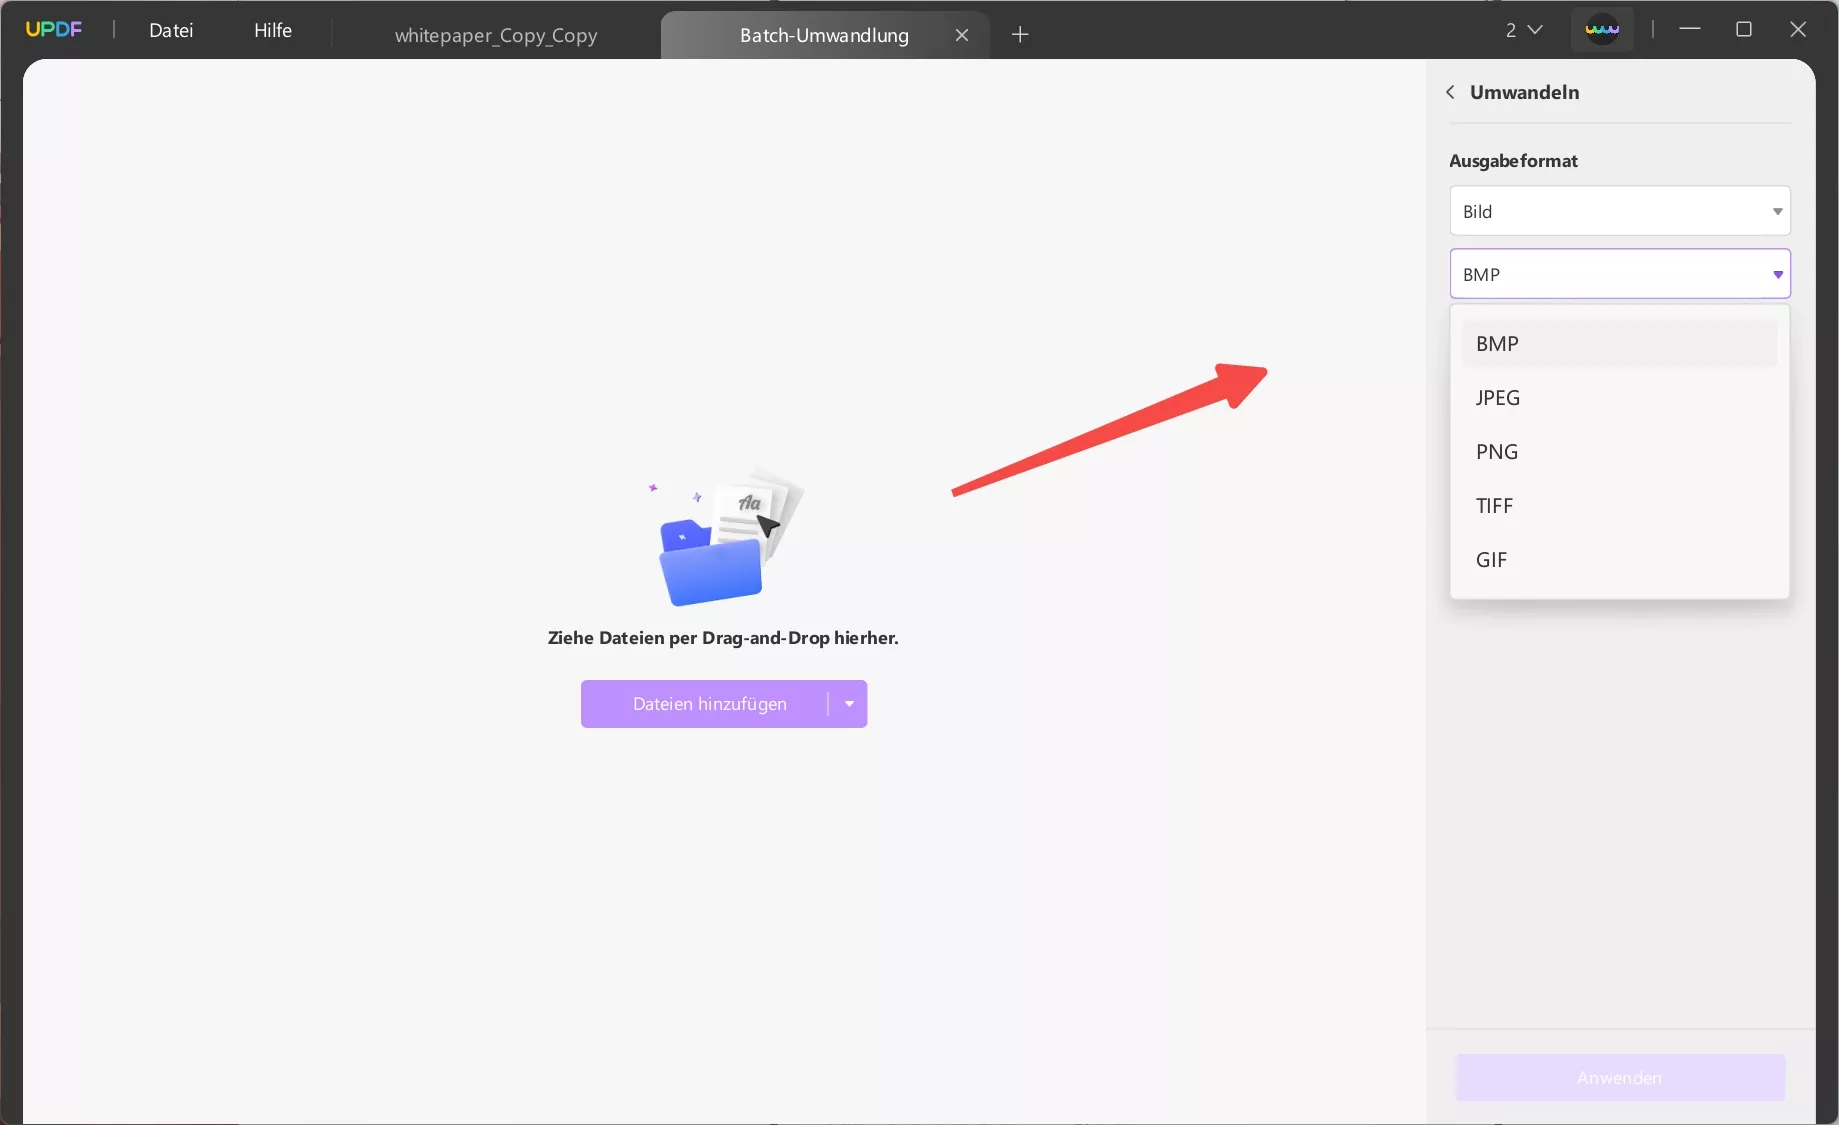Close the Batch-Umwandlung tab
The image size is (1839, 1125).
coord(961,35)
